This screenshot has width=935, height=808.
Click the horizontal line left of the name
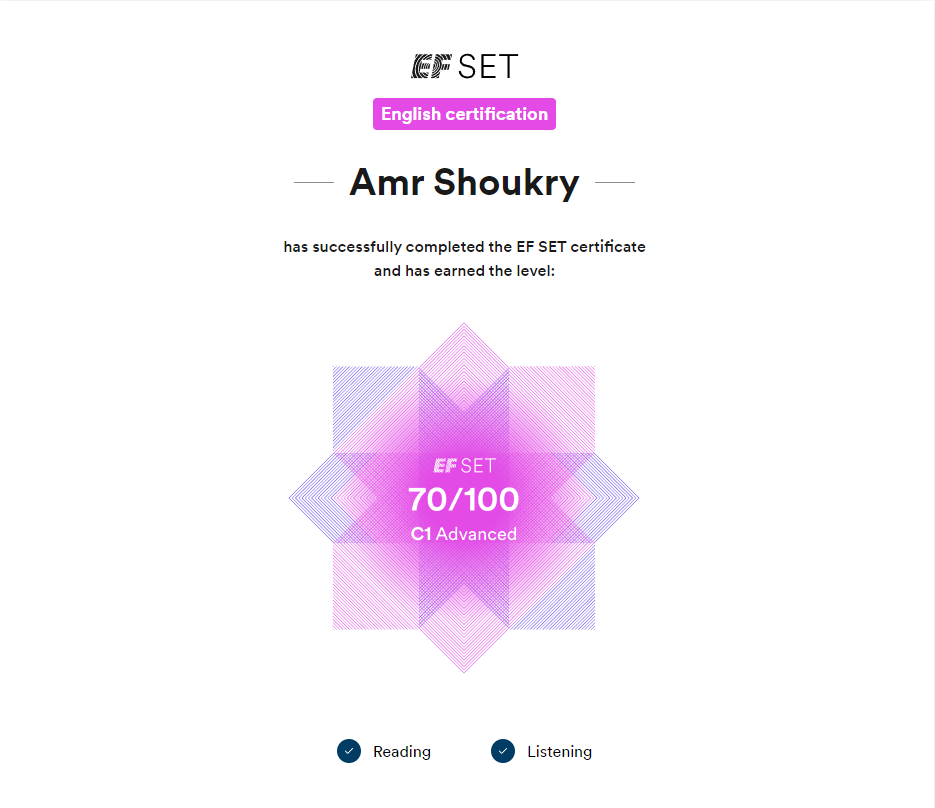314,183
